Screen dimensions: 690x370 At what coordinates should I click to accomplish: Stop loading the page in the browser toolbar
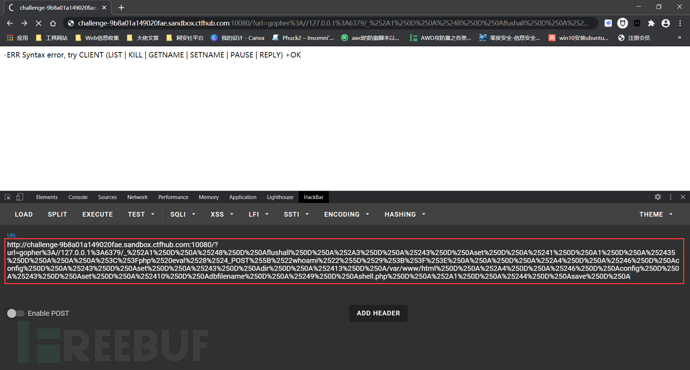coord(38,23)
